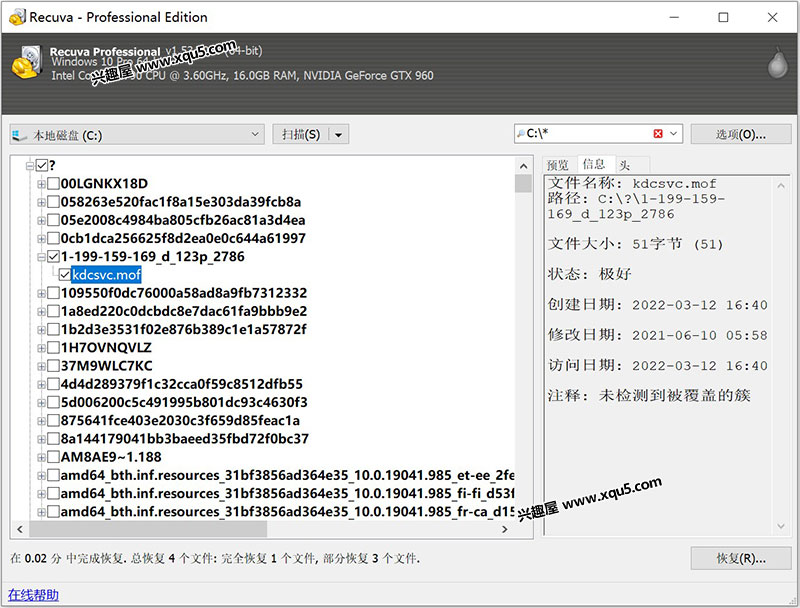Open the 扫描 button dropdown arrow
The image size is (800, 608).
pyautogui.click(x=338, y=135)
